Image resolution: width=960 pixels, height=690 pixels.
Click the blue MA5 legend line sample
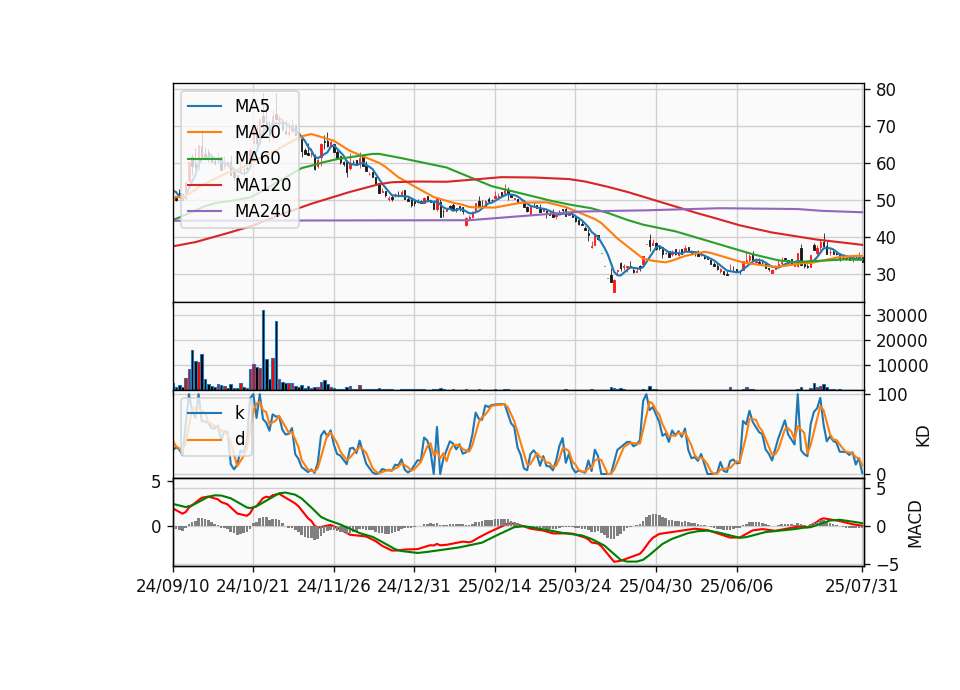point(204,107)
